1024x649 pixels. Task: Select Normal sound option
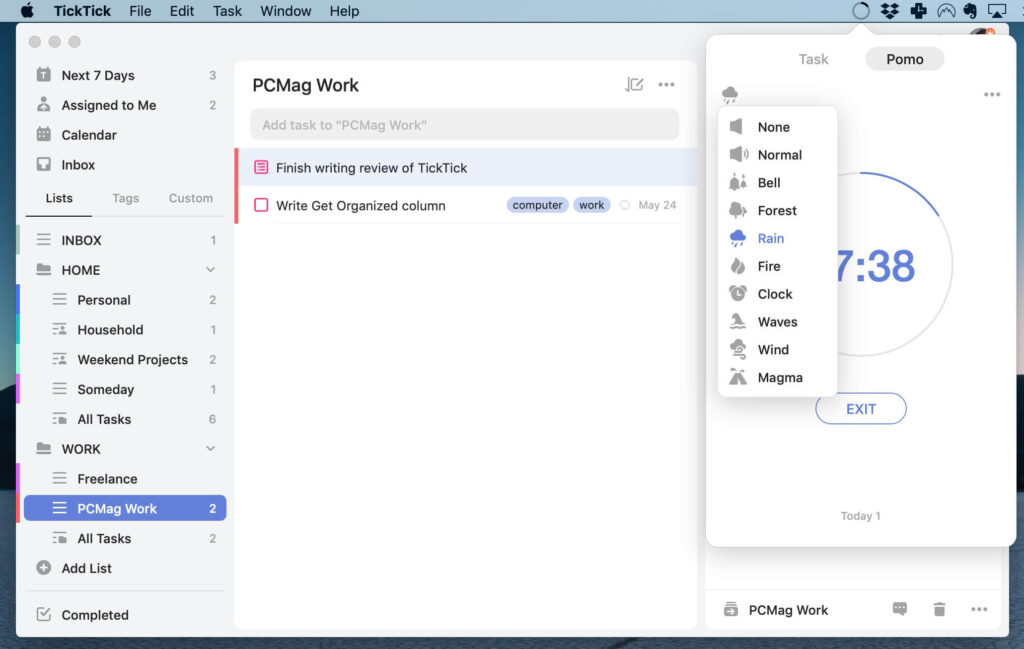[x=777, y=155]
